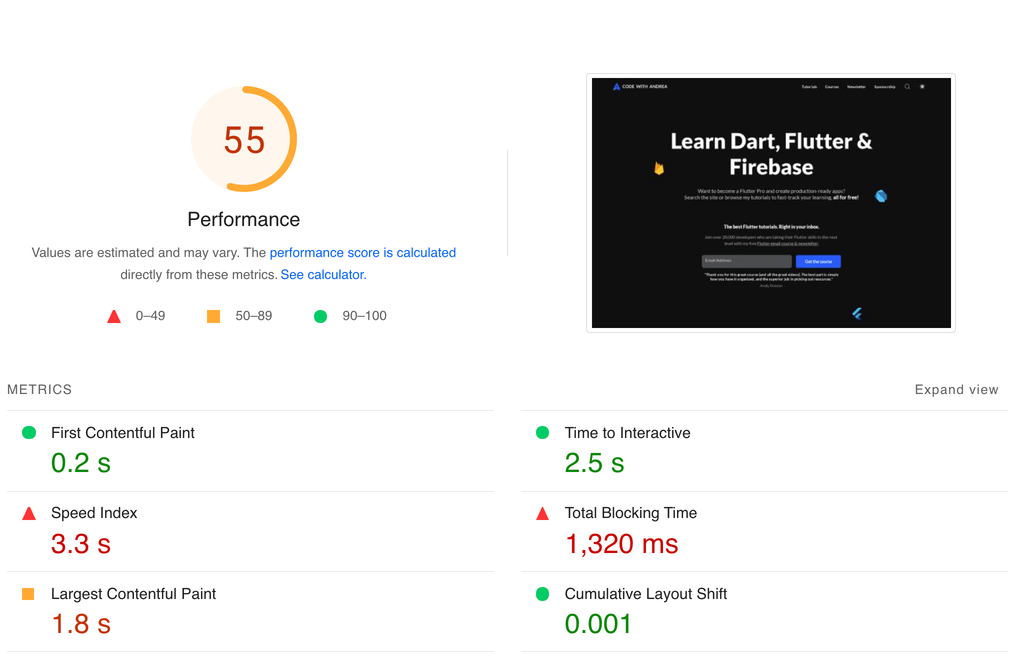Viewport: 1020px width, 657px height.
Task: Select the 0.001 value
Action: pos(598,624)
